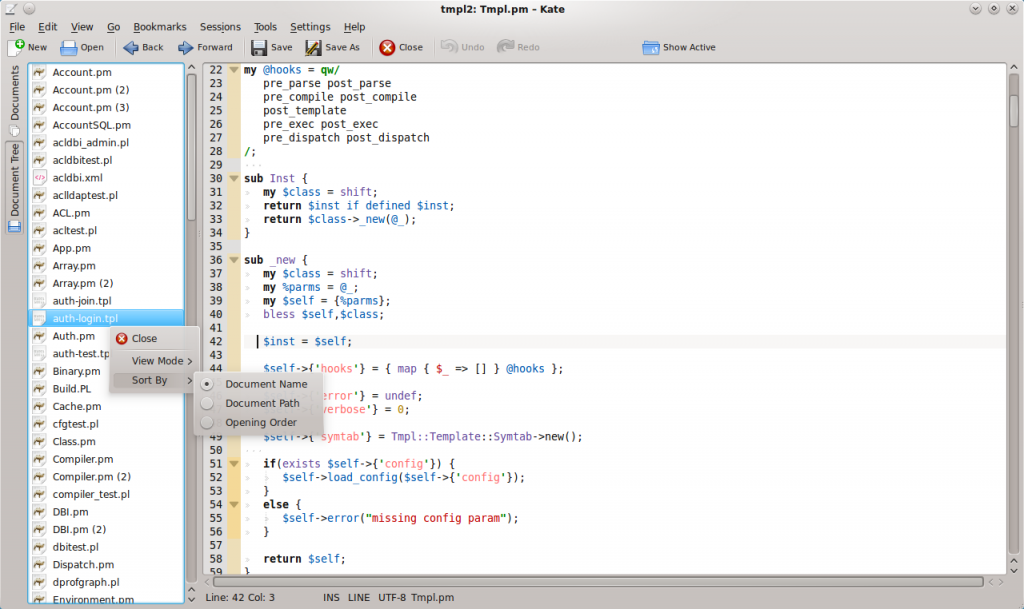The height and width of the screenshot is (609, 1024).
Task: Keep Document Name sorting selected
Action: pyautogui.click(x=266, y=384)
